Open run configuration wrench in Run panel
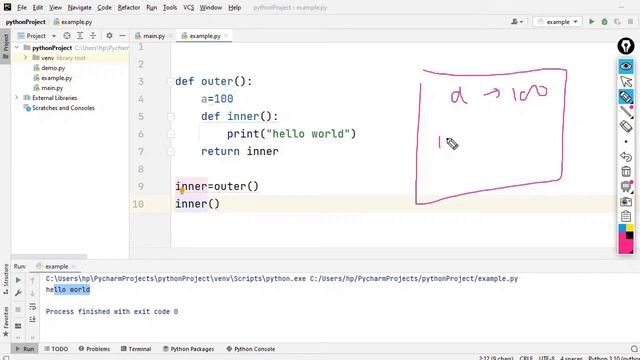The width and height of the screenshot is (640, 360). click(x=18, y=293)
